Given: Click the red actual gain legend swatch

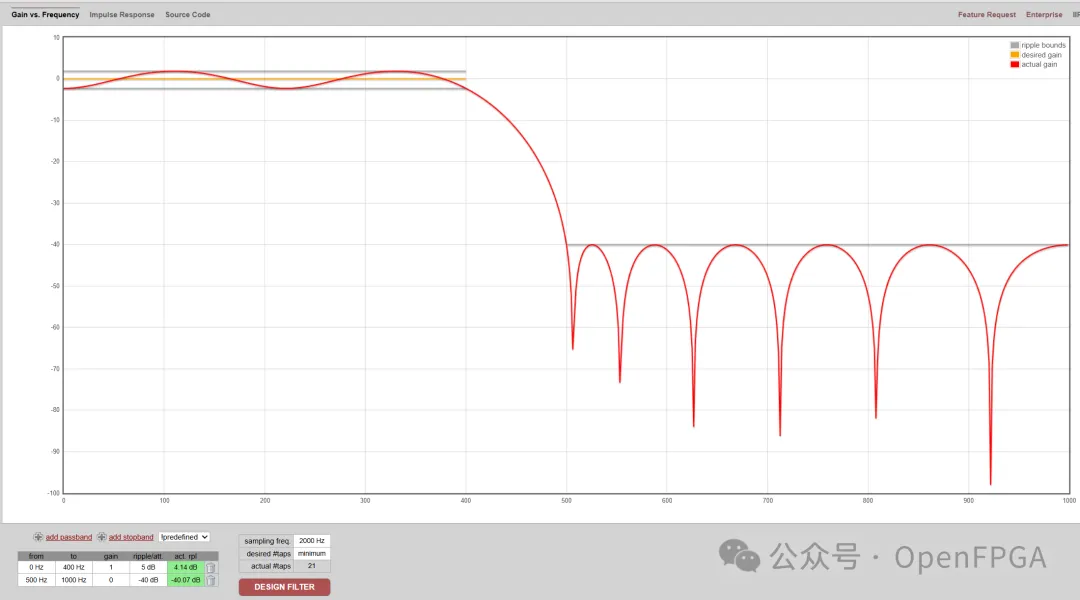Looking at the screenshot, I should coord(1014,64).
